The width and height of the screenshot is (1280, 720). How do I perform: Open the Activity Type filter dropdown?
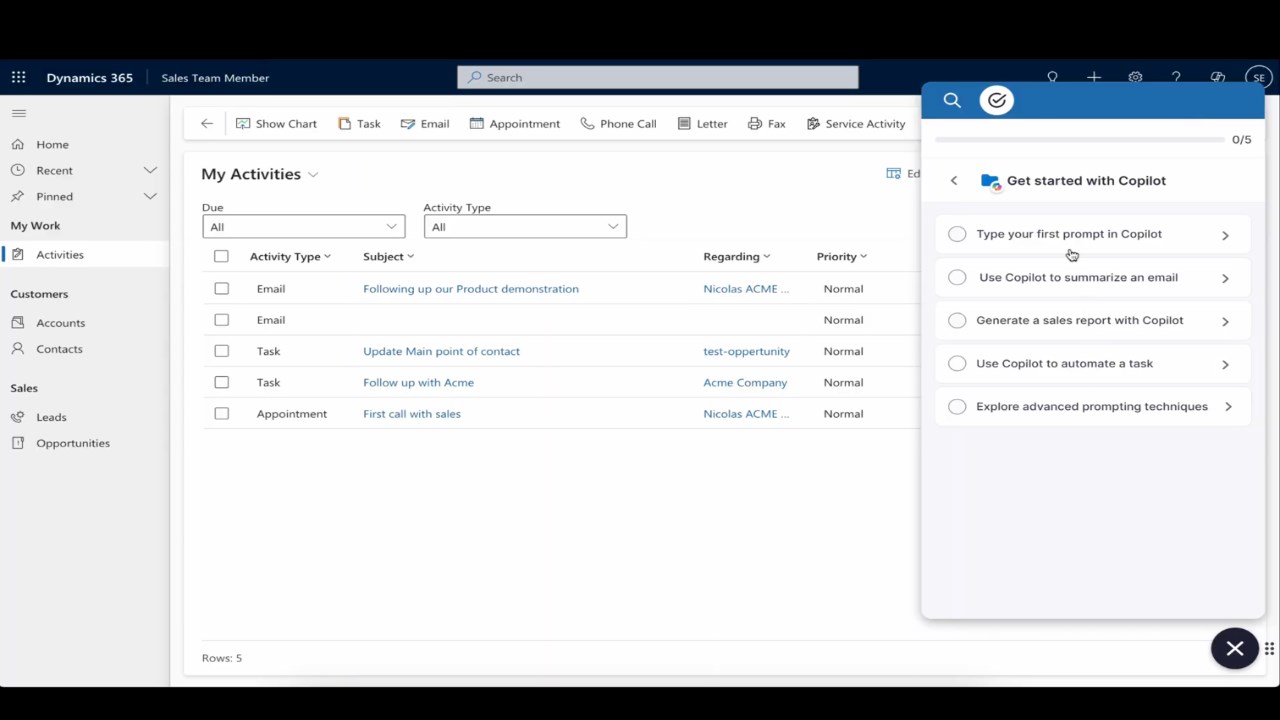[x=525, y=227]
